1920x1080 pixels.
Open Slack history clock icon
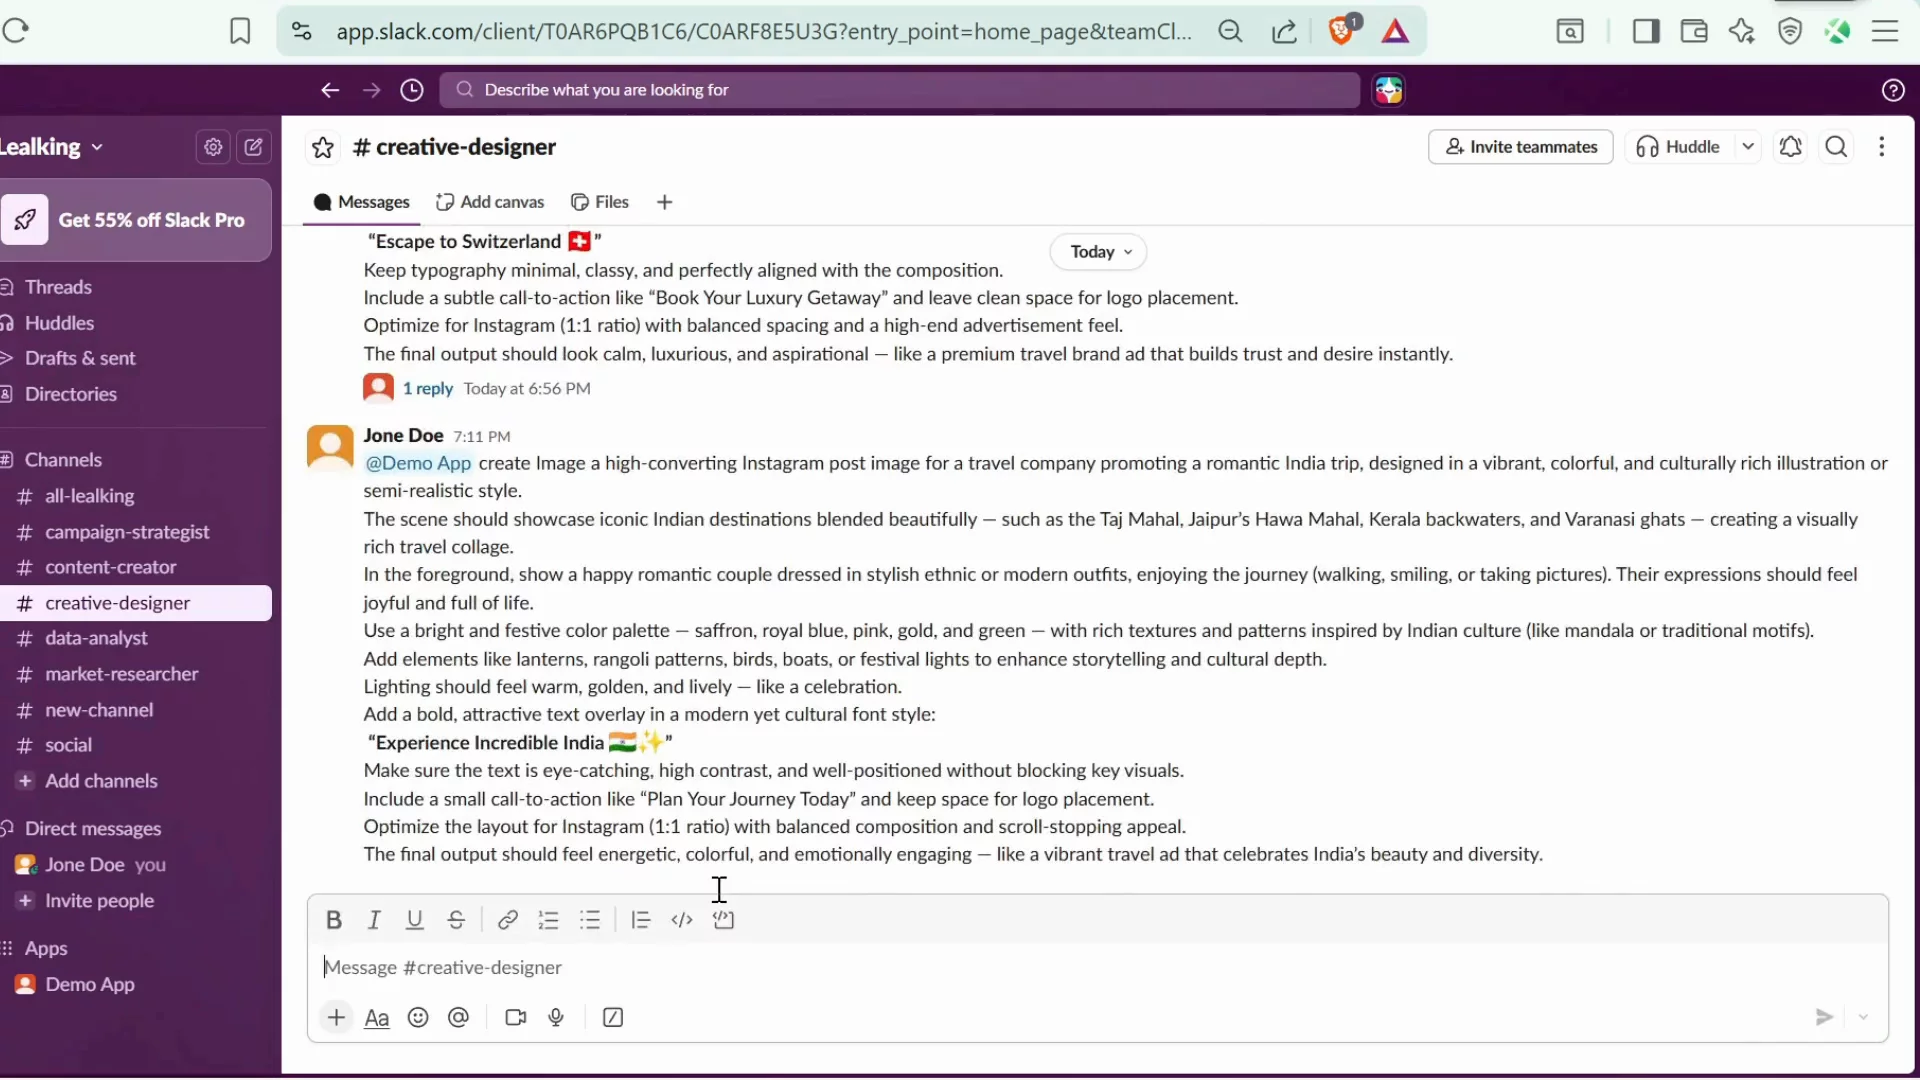pyautogui.click(x=412, y=90)
